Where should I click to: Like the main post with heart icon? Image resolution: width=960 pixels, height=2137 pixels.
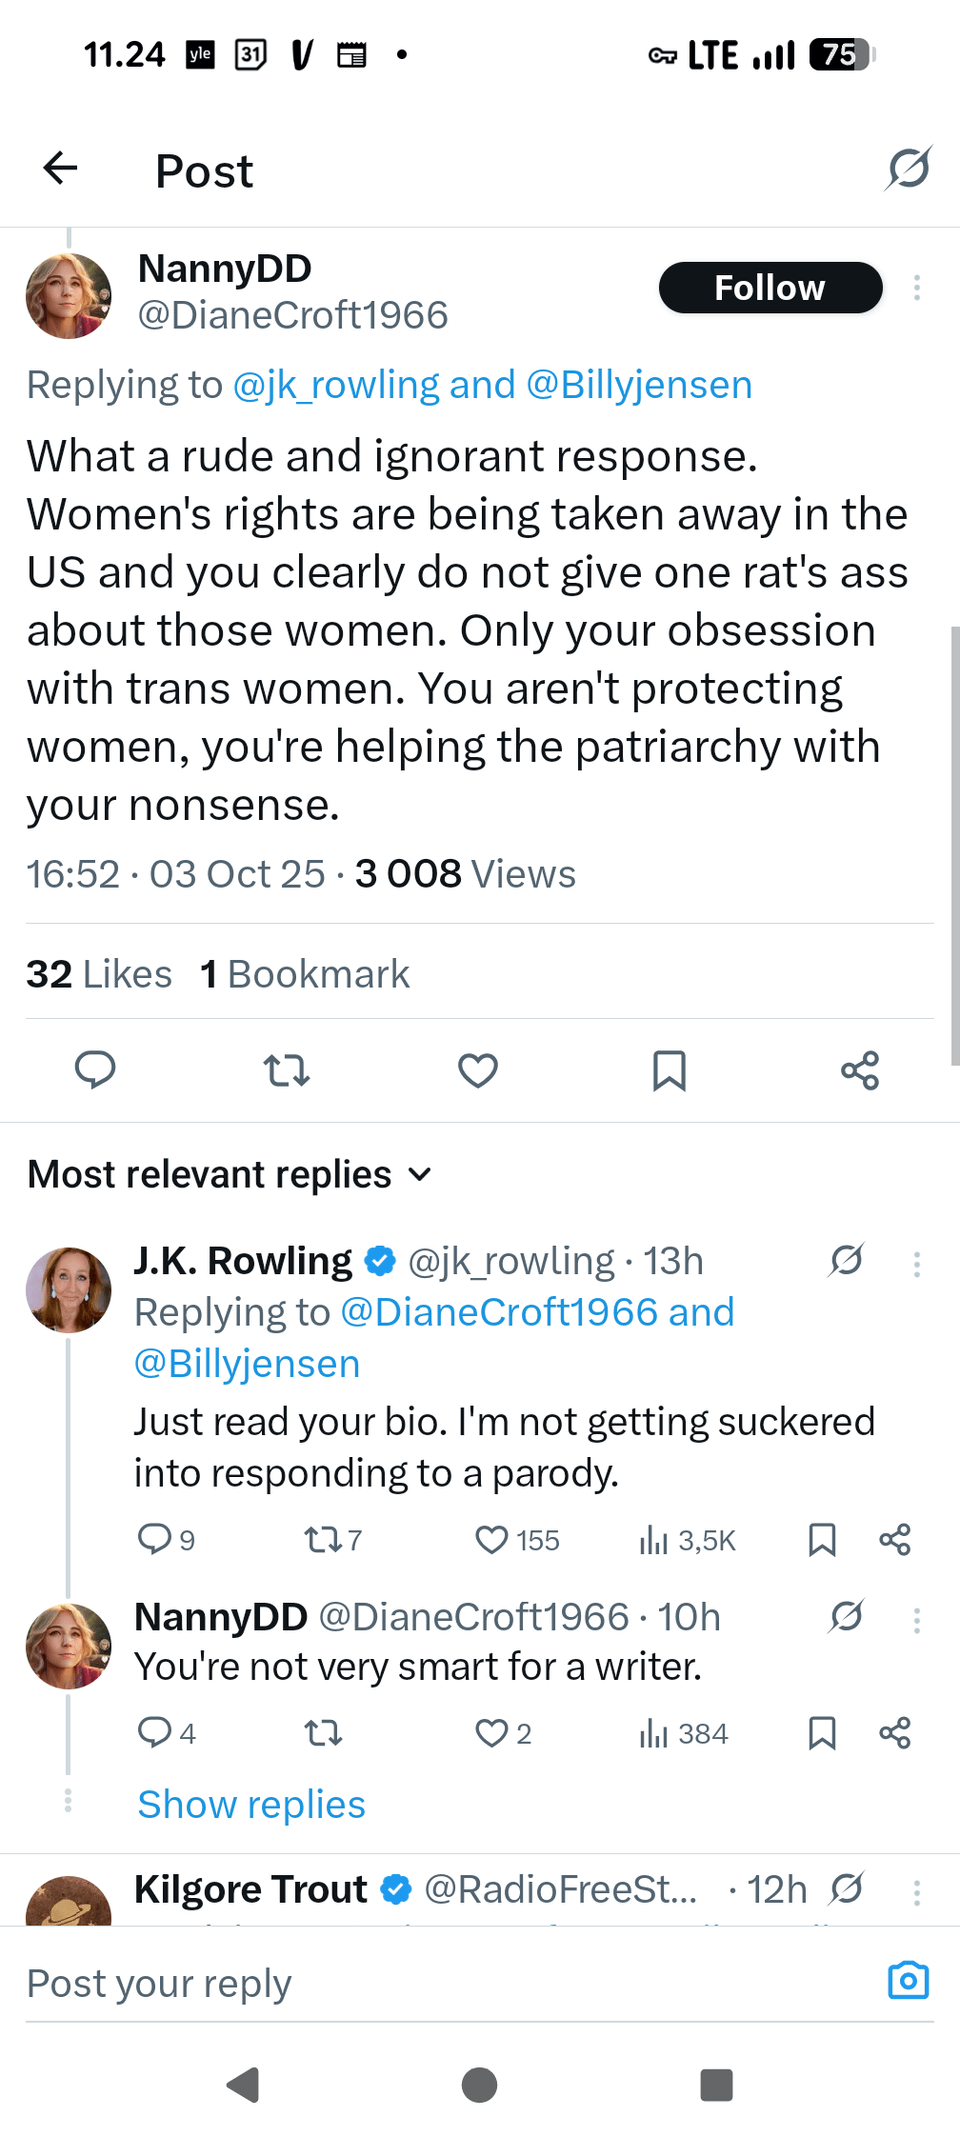[x=478, y=1070]
